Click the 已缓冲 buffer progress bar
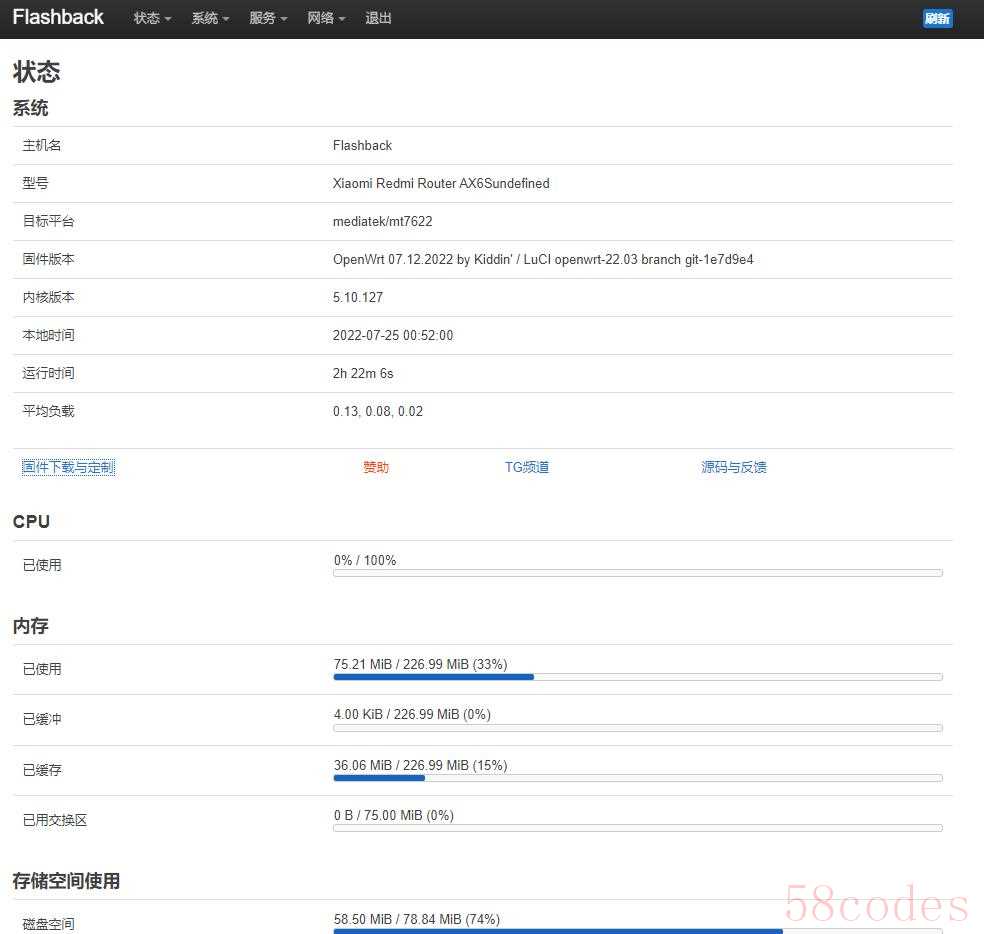This screenshot has height=934, width=984. tap(637, 728)
